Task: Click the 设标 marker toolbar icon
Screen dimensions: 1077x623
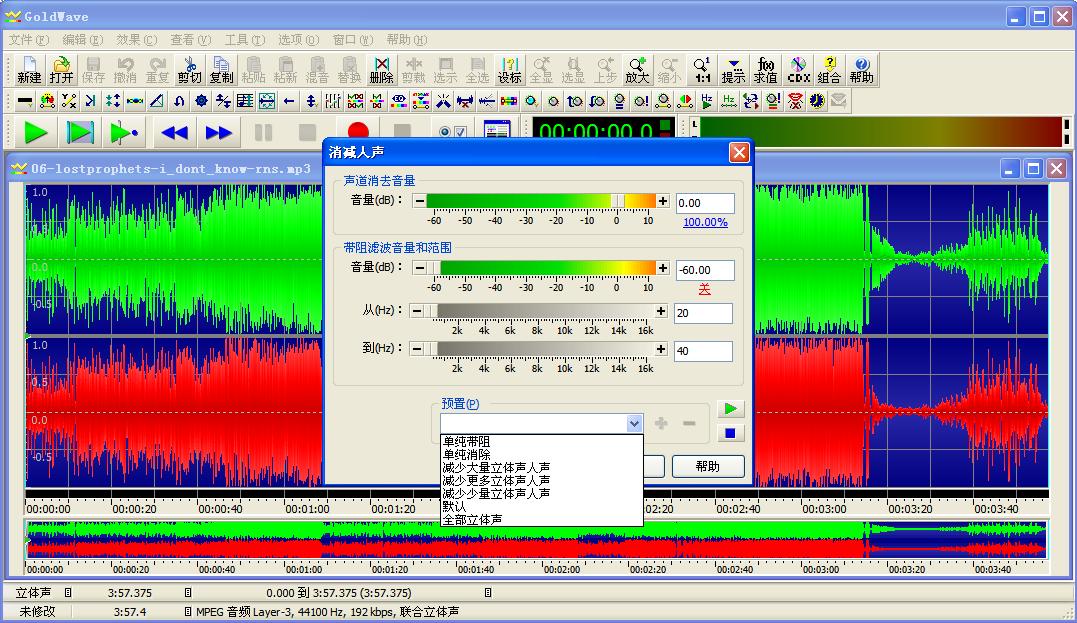Action: pos(510,70)
